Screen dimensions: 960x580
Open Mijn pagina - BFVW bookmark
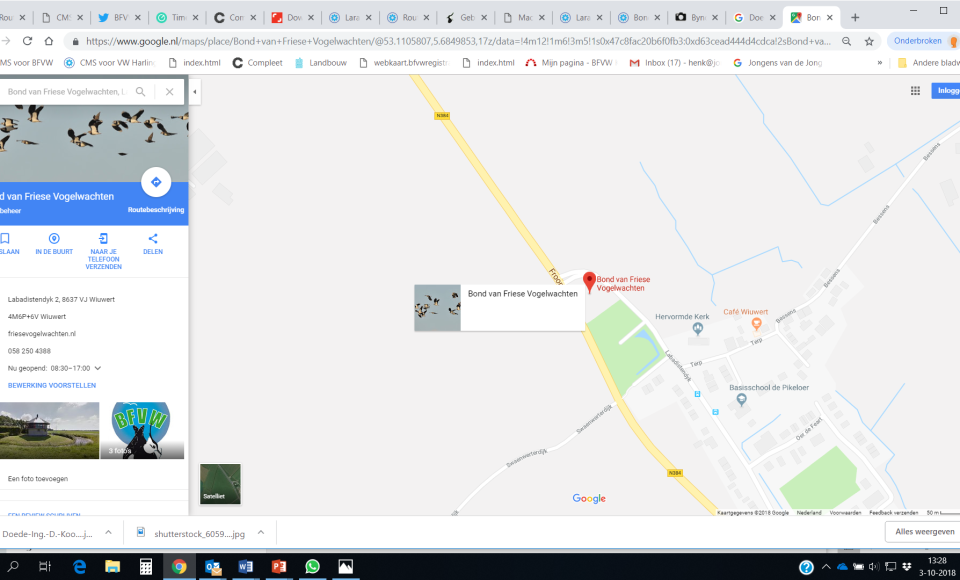pos(572,62)
